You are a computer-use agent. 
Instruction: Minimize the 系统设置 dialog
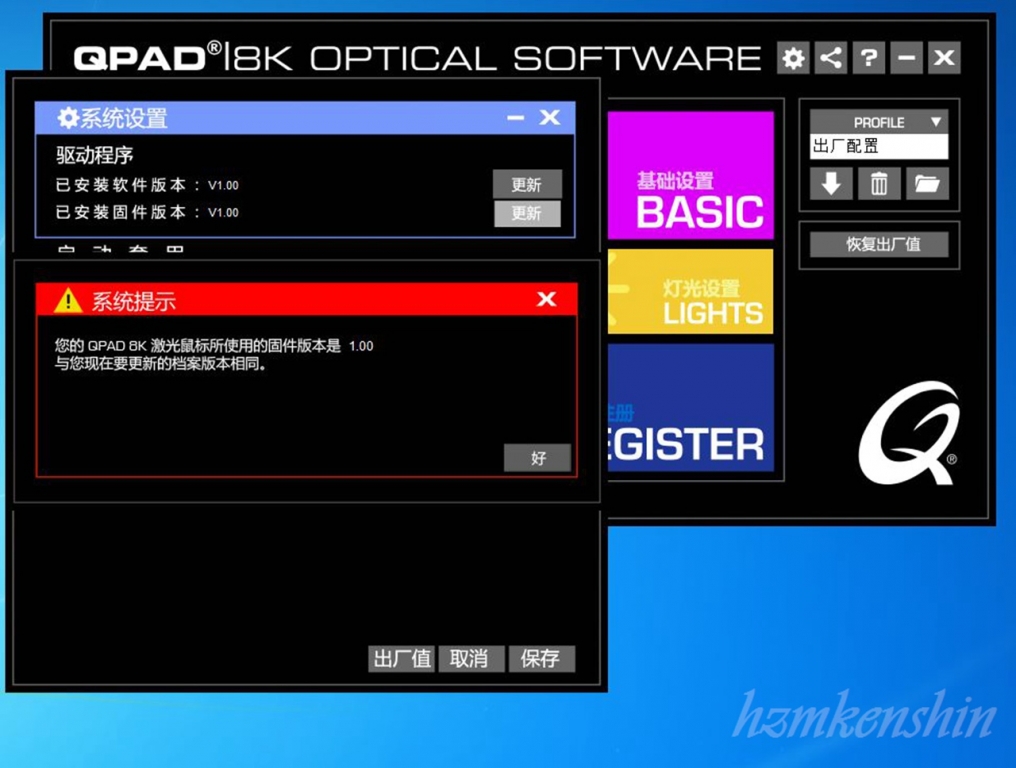click(516, 117)
